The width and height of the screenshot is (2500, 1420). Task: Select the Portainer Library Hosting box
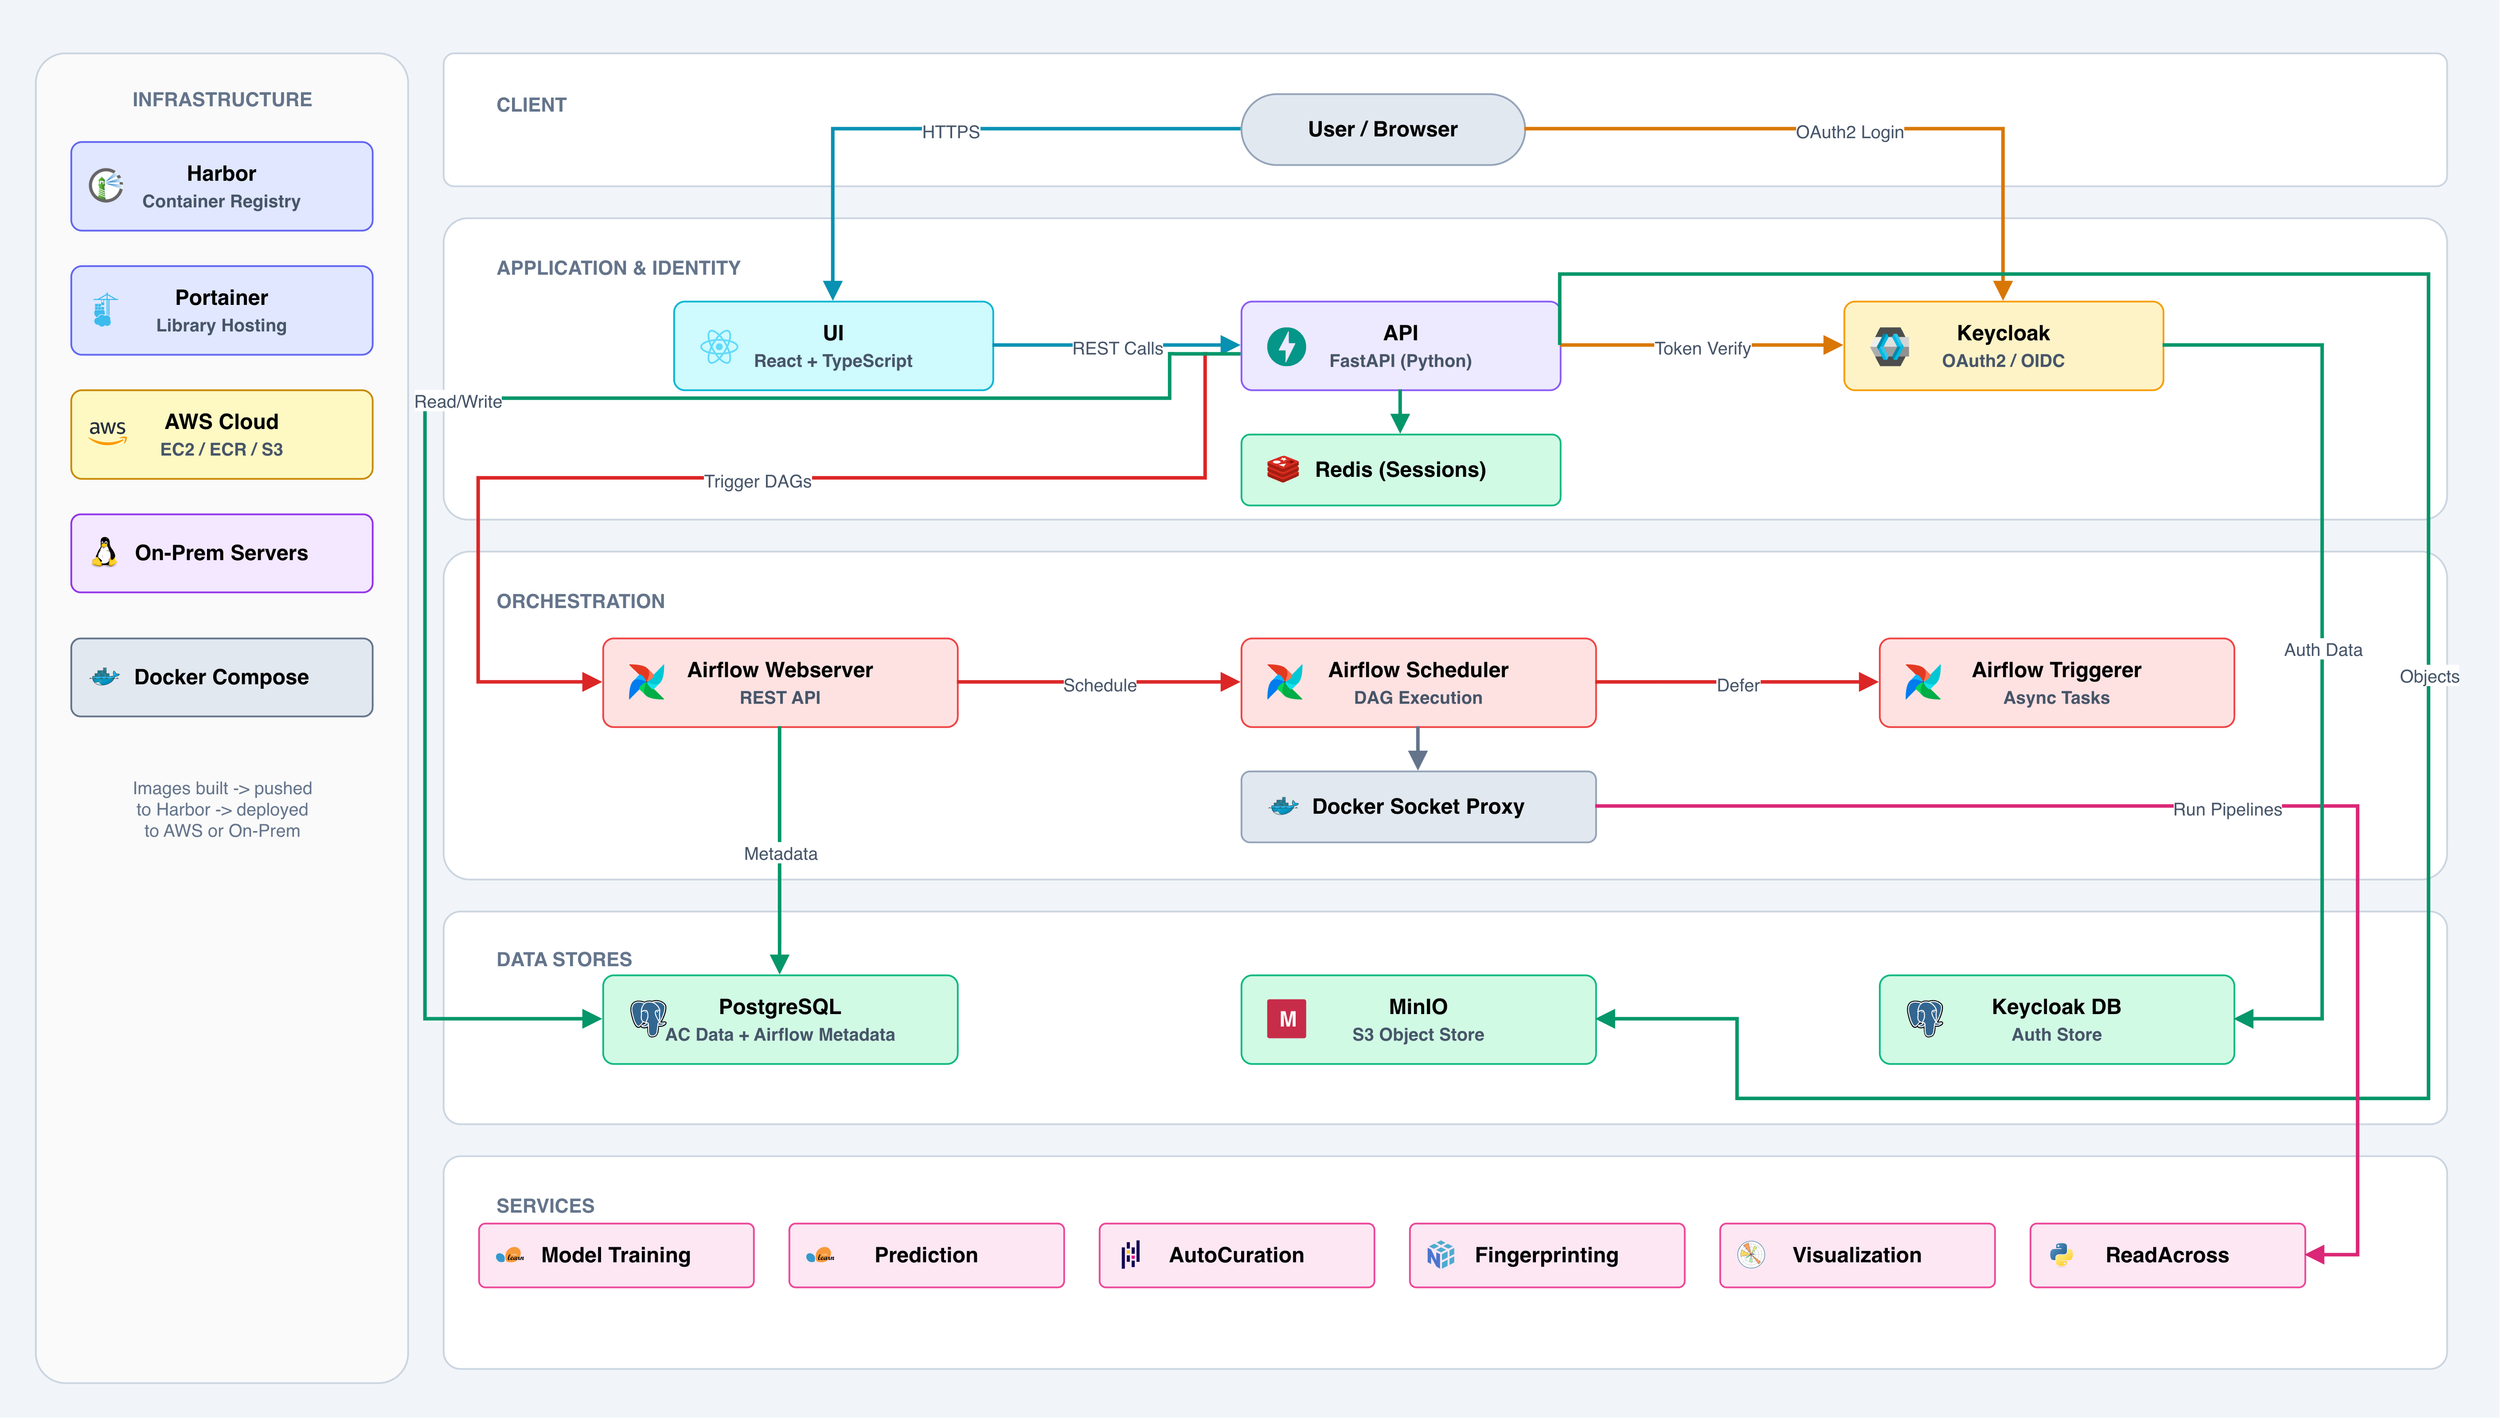(x=222, y=311)
